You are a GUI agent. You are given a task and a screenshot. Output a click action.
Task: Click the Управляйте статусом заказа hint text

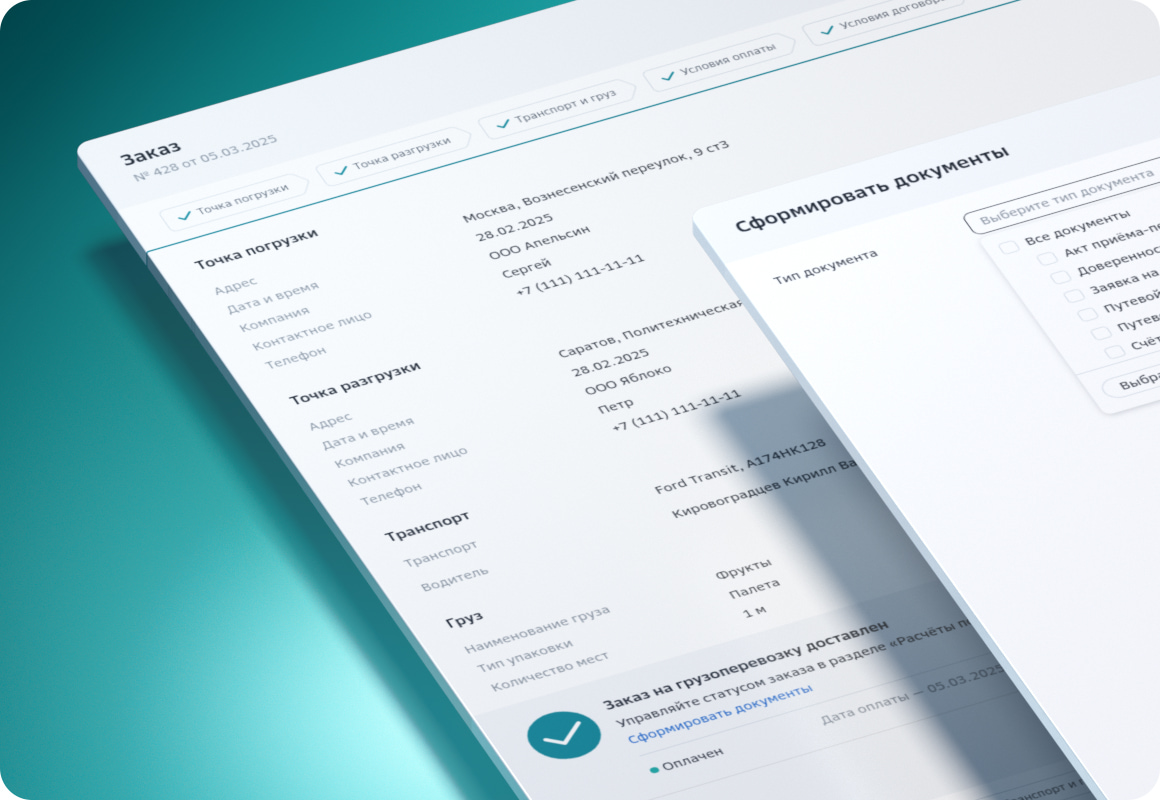pyautogui.click(x=795, y=673)
